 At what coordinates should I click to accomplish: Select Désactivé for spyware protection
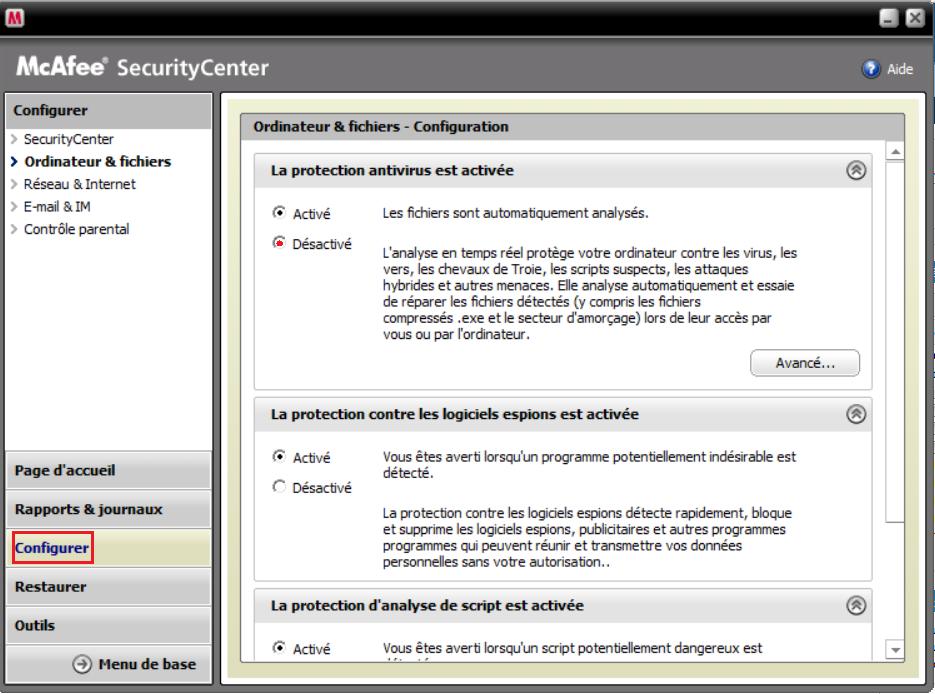[x=278, y=487]
